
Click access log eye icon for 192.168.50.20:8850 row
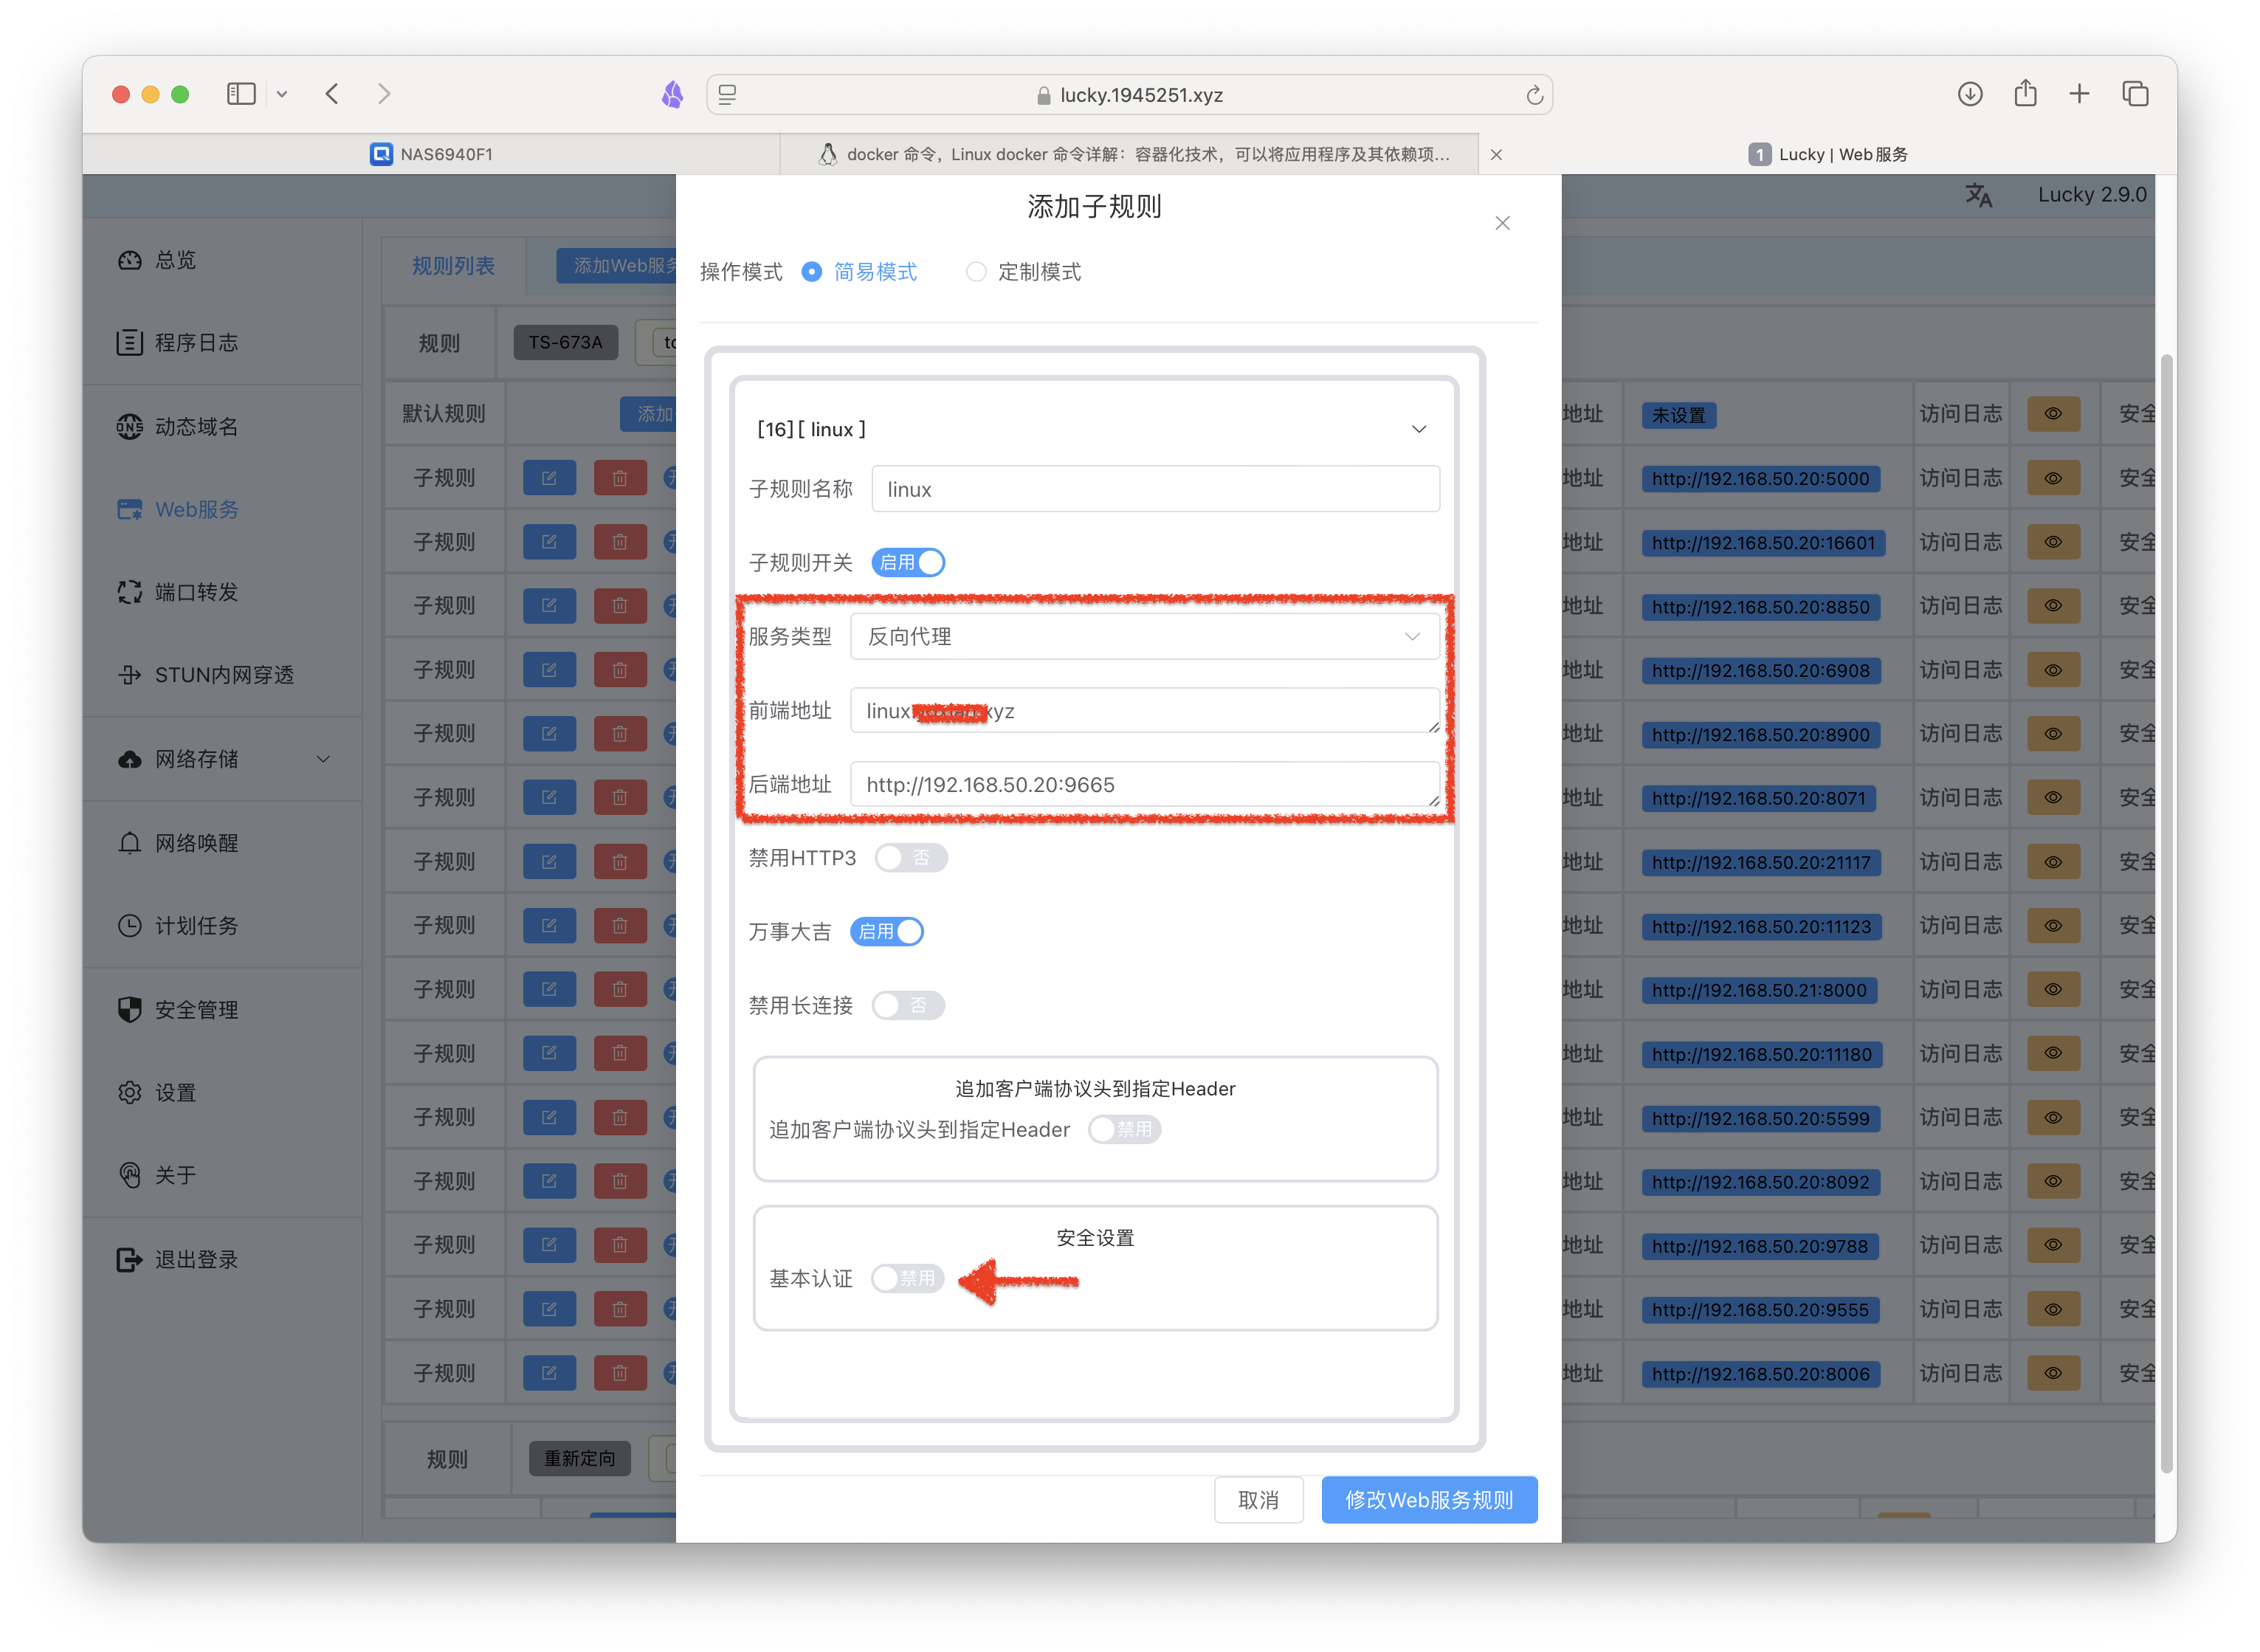coord(2053,606)
